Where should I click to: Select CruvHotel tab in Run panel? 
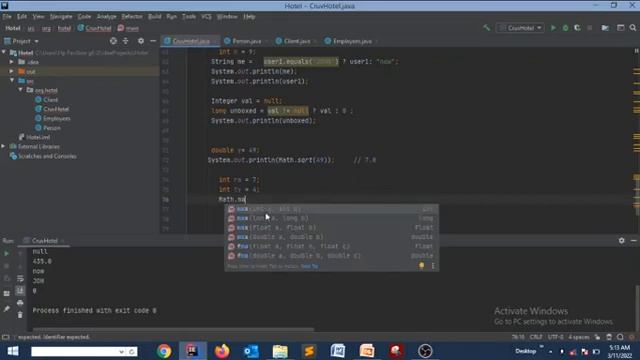coord(44,240)
